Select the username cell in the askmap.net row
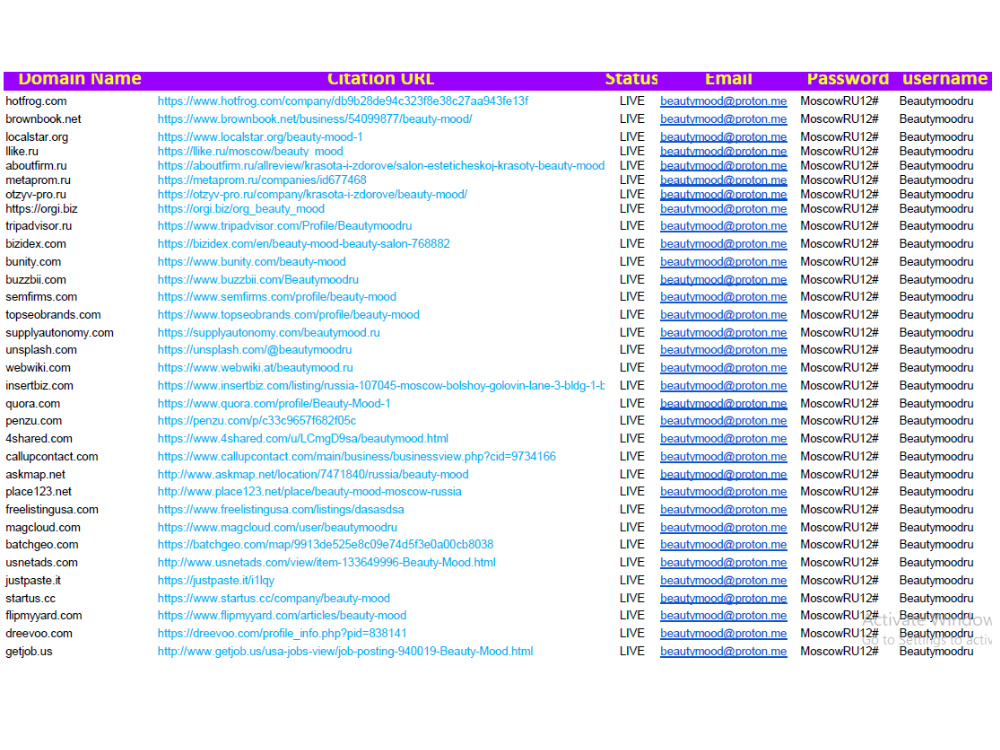1000x750 pixels. coord(936,474)
